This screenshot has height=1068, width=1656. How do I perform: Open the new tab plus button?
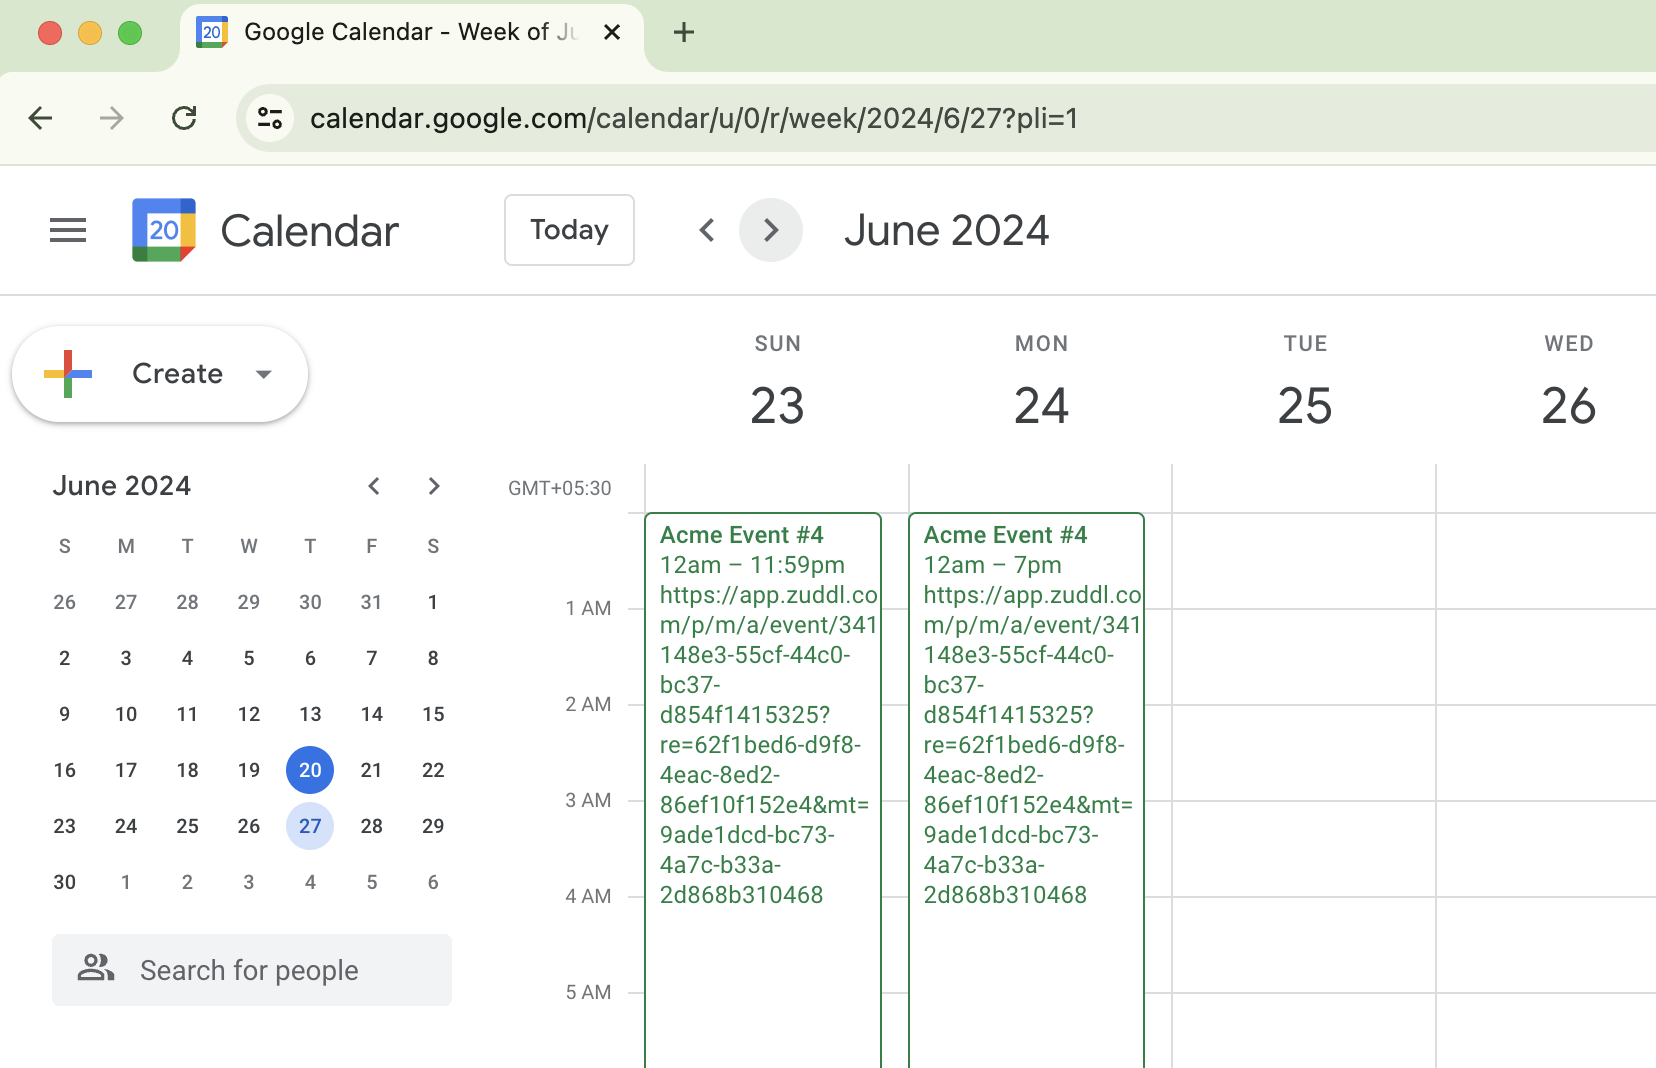pyautogui.click(x=684, y=33)
